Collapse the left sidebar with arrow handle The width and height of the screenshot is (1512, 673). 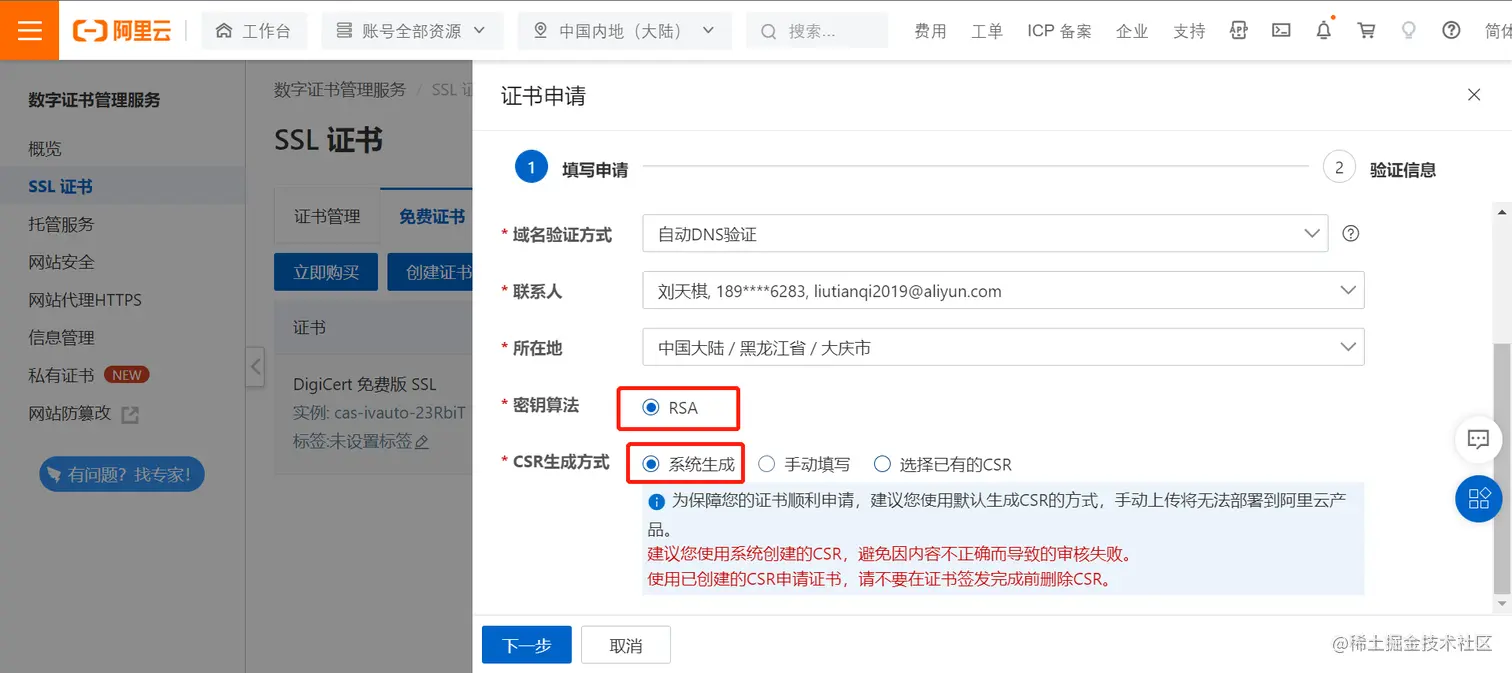tap(255, 367)
